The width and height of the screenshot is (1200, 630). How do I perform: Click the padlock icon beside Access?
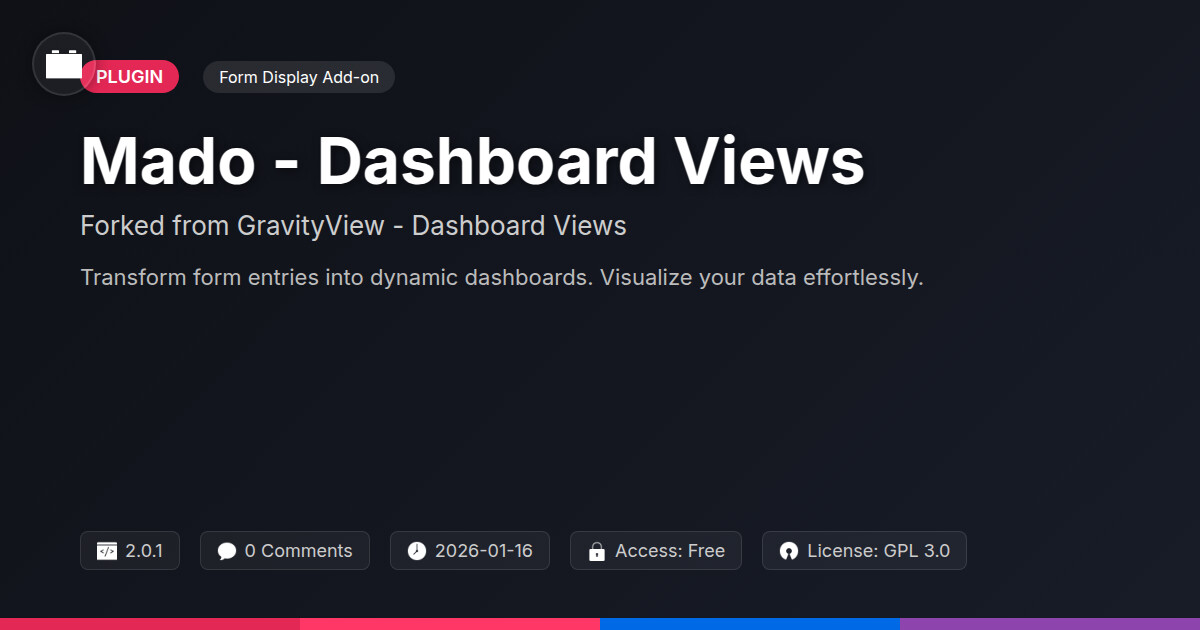click(597, 551)
